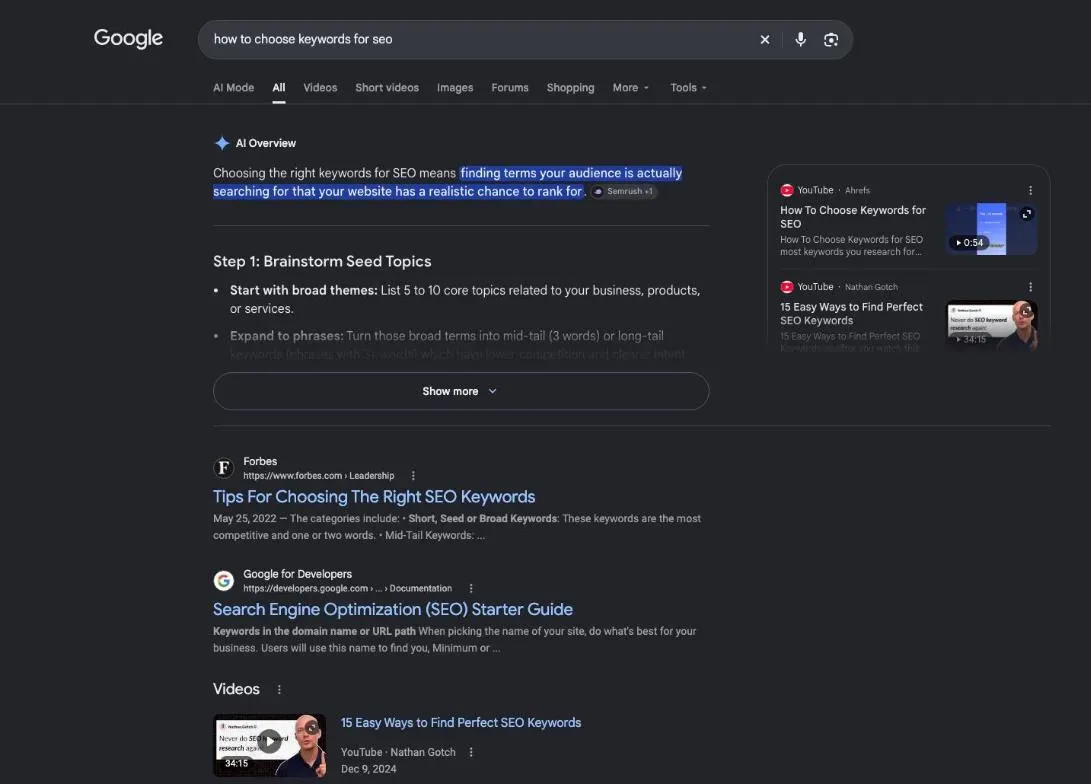Screen dimensions: 1091x784
Task: Click the Start with broad themes bullet
Action: click(x=465, y=300)
